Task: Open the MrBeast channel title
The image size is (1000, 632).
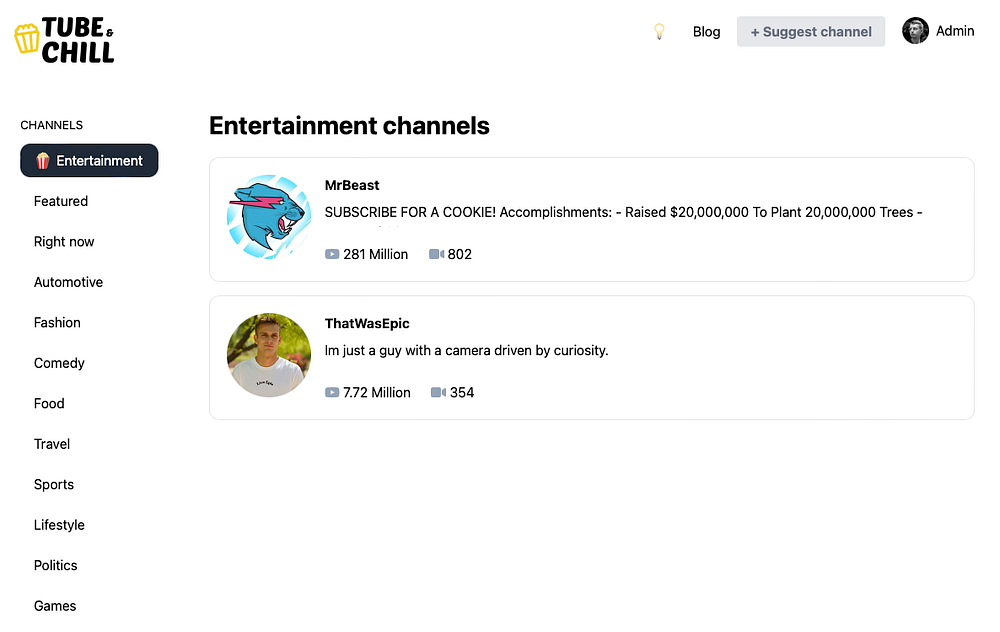Action: pos(351,186)
